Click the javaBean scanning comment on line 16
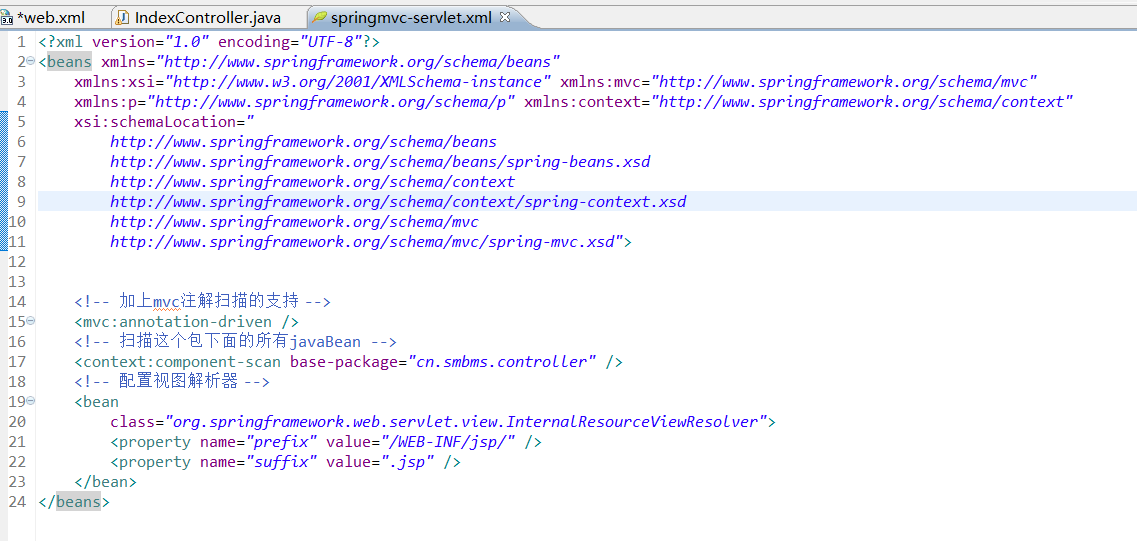This screenshot has height=541, width=1137. coord(235,341)
